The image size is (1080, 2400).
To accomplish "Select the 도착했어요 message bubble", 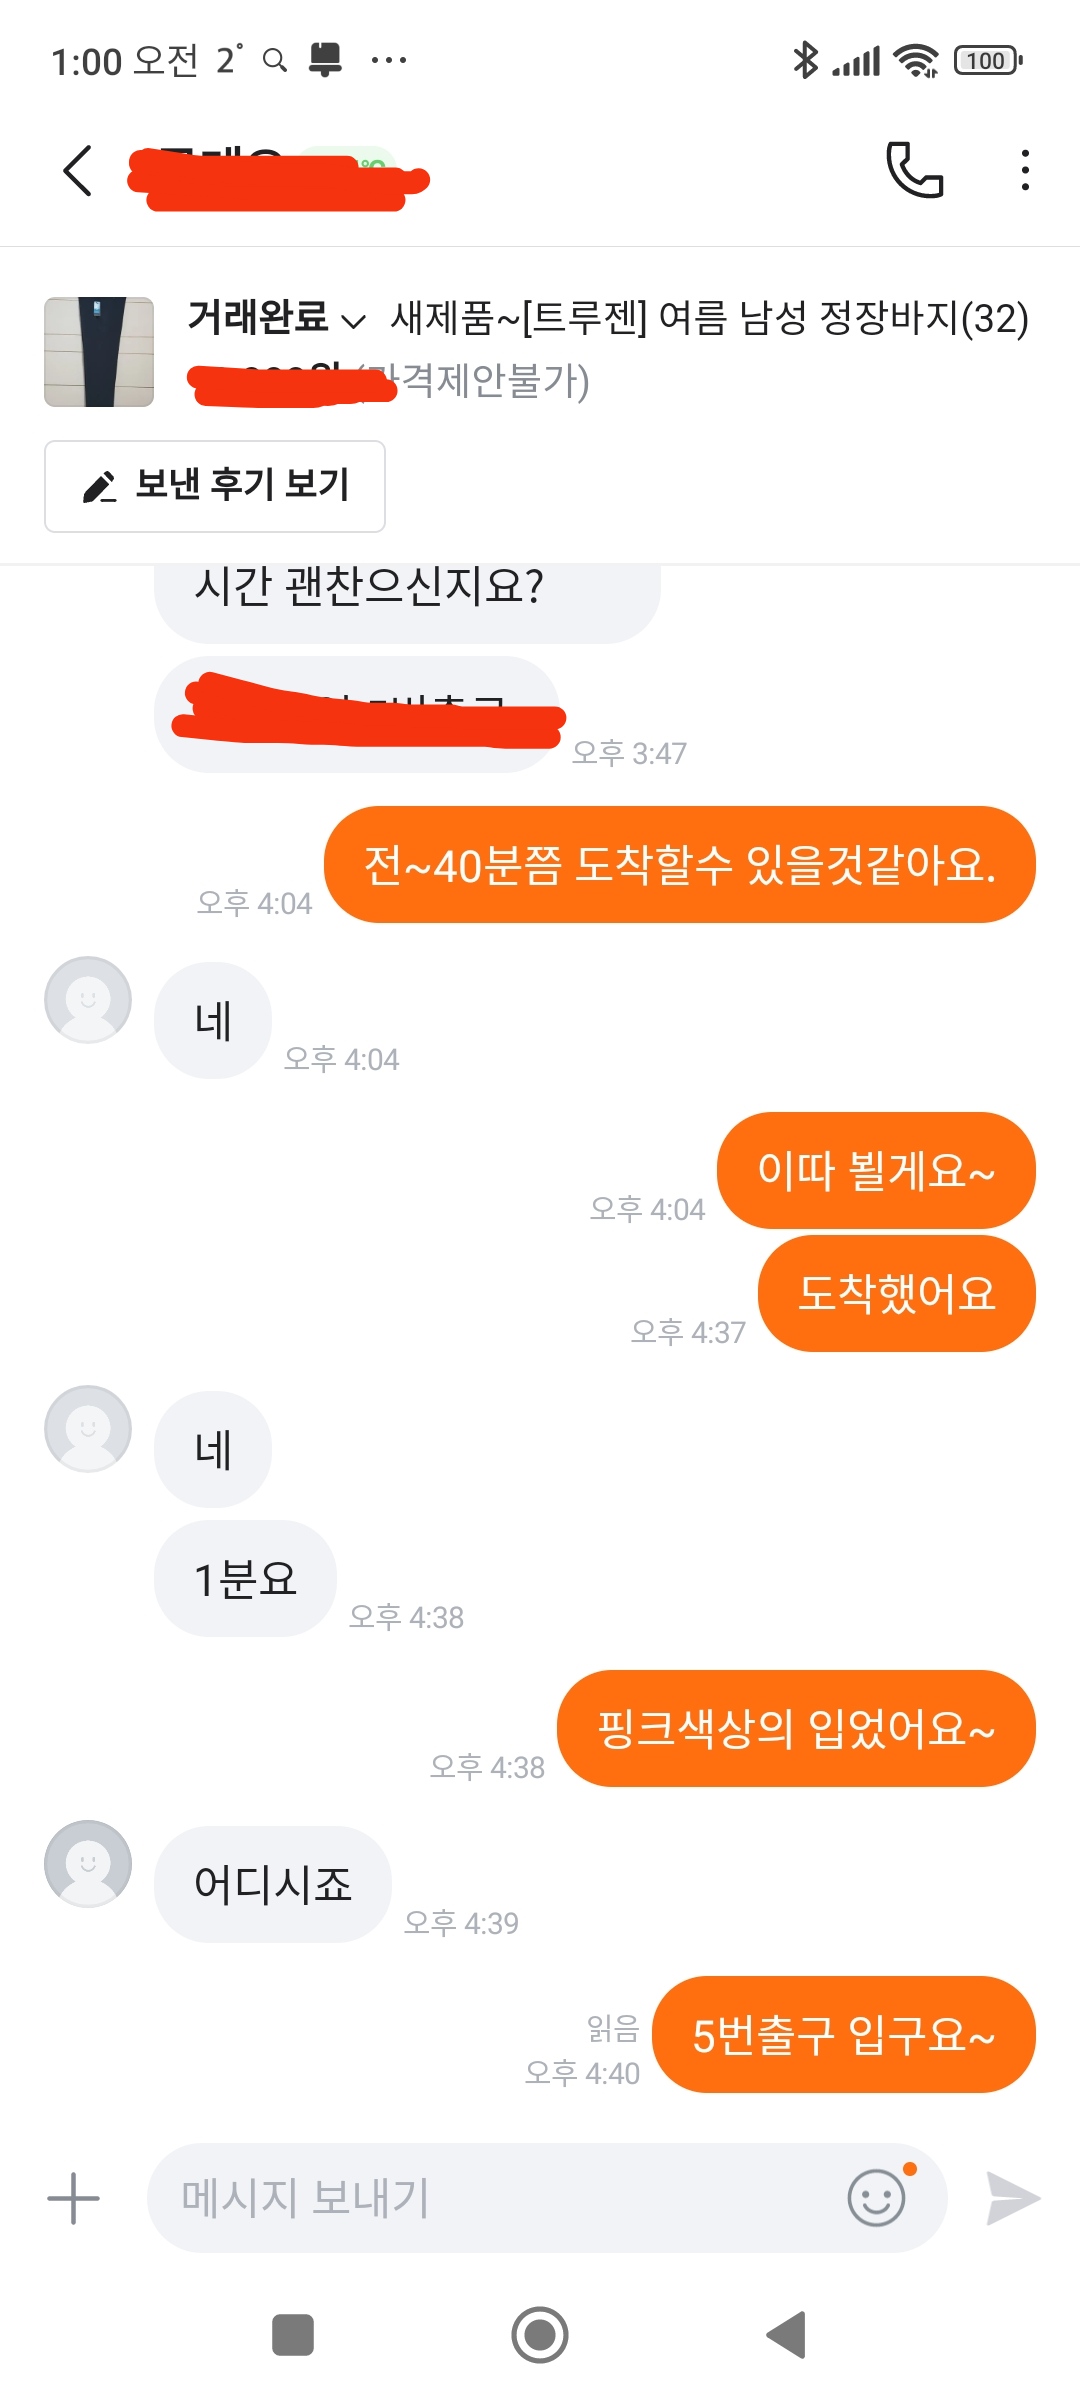I will 897,1293.
